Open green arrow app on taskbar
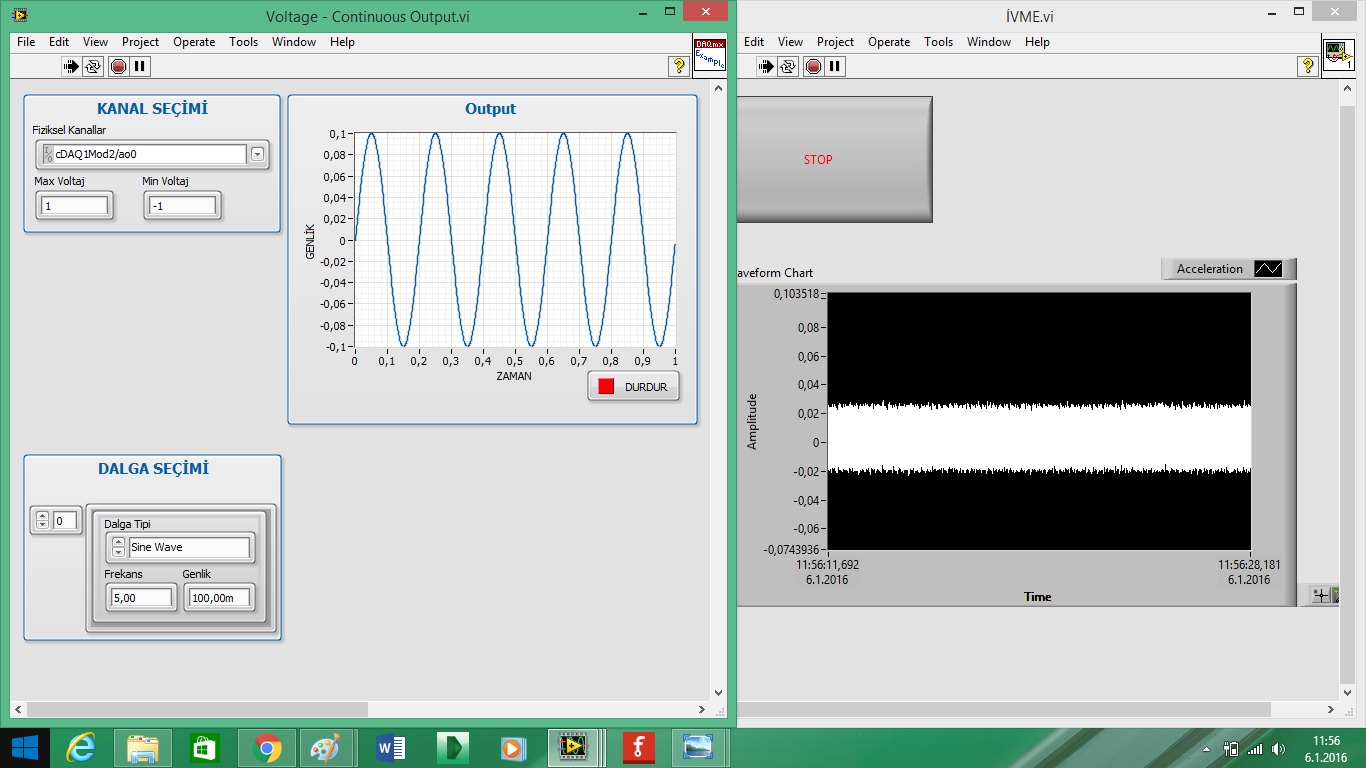This screenshot has height=768, width=1366. tap(453, 748)
